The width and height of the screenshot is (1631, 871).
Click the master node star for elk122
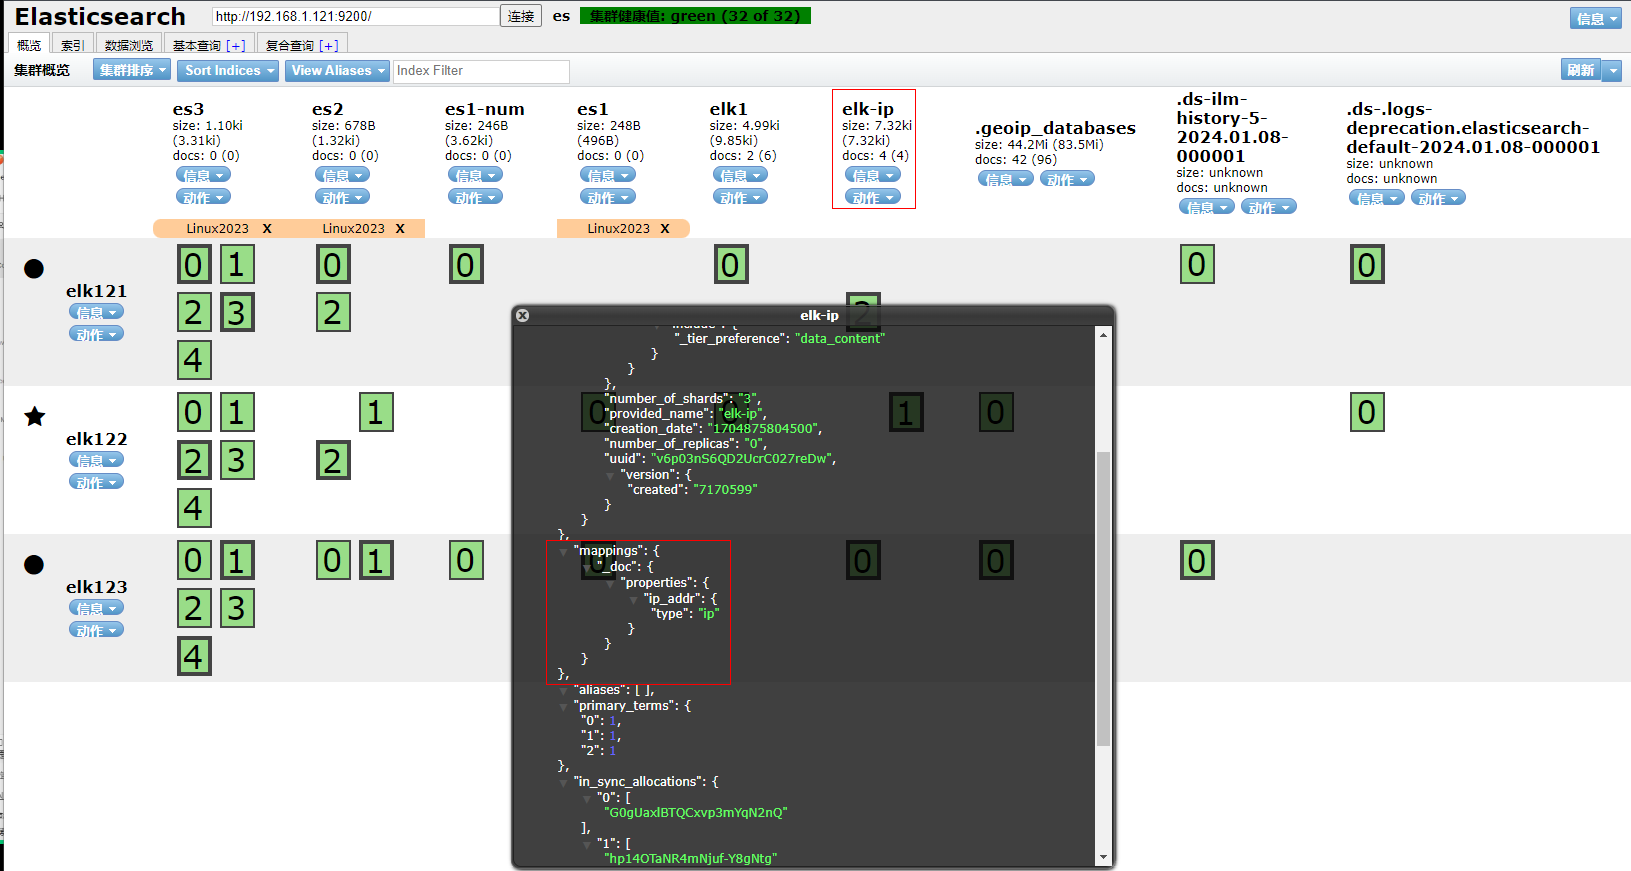coord(35,416)
